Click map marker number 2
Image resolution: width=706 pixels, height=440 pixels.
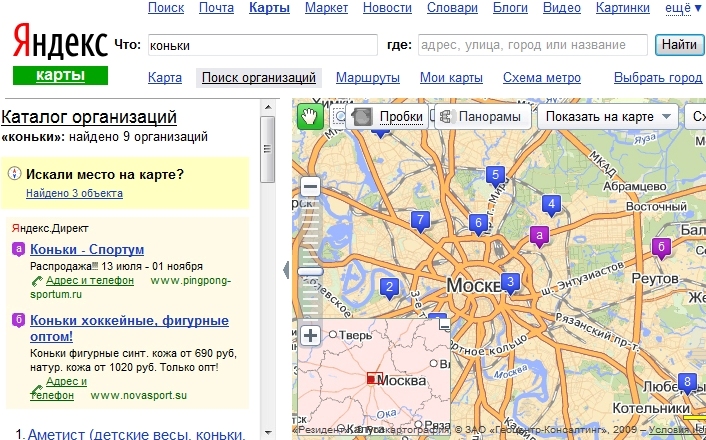tap(389, 288)
